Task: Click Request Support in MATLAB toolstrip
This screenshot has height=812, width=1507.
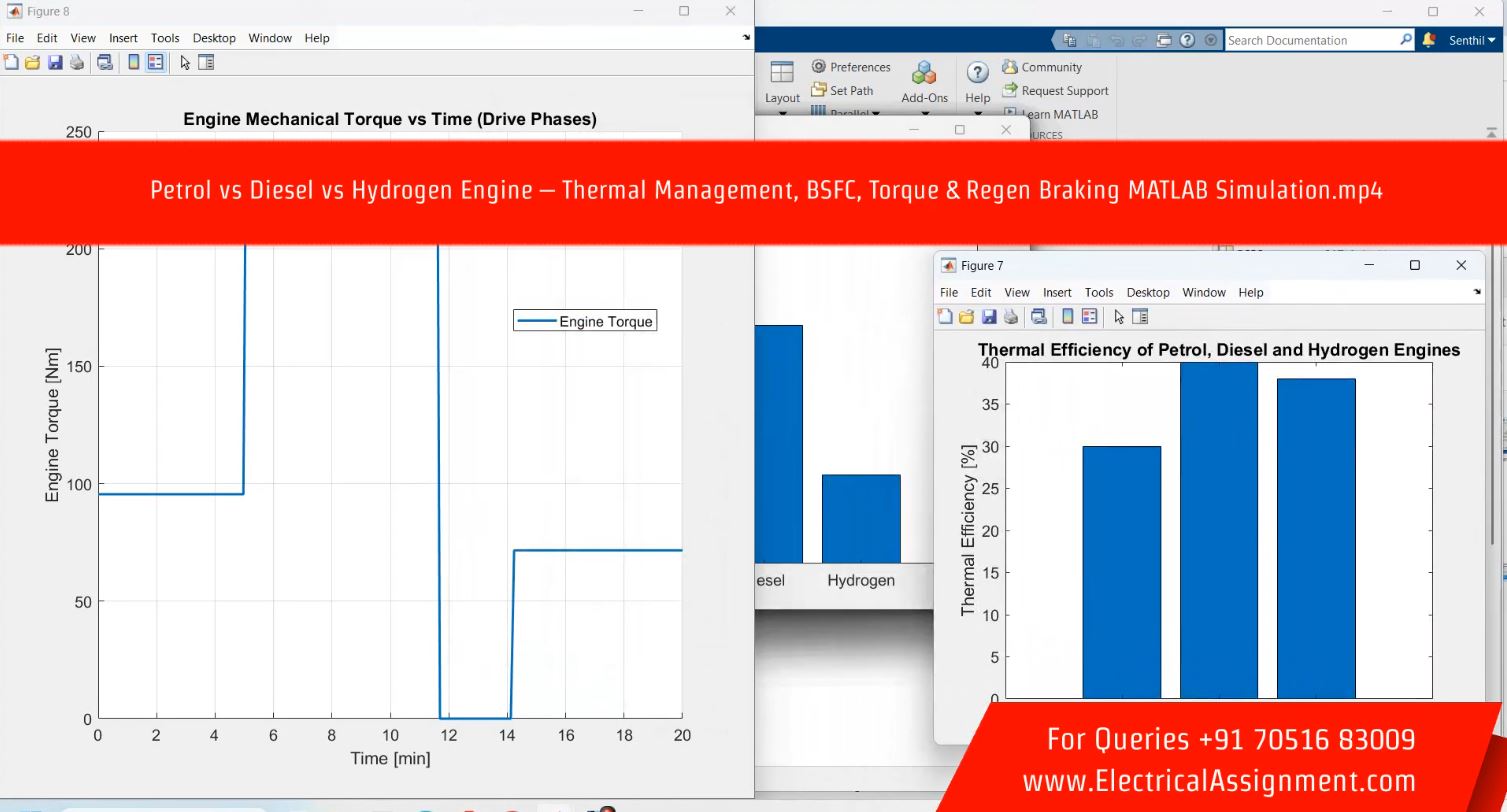Action: (1055, 90)
